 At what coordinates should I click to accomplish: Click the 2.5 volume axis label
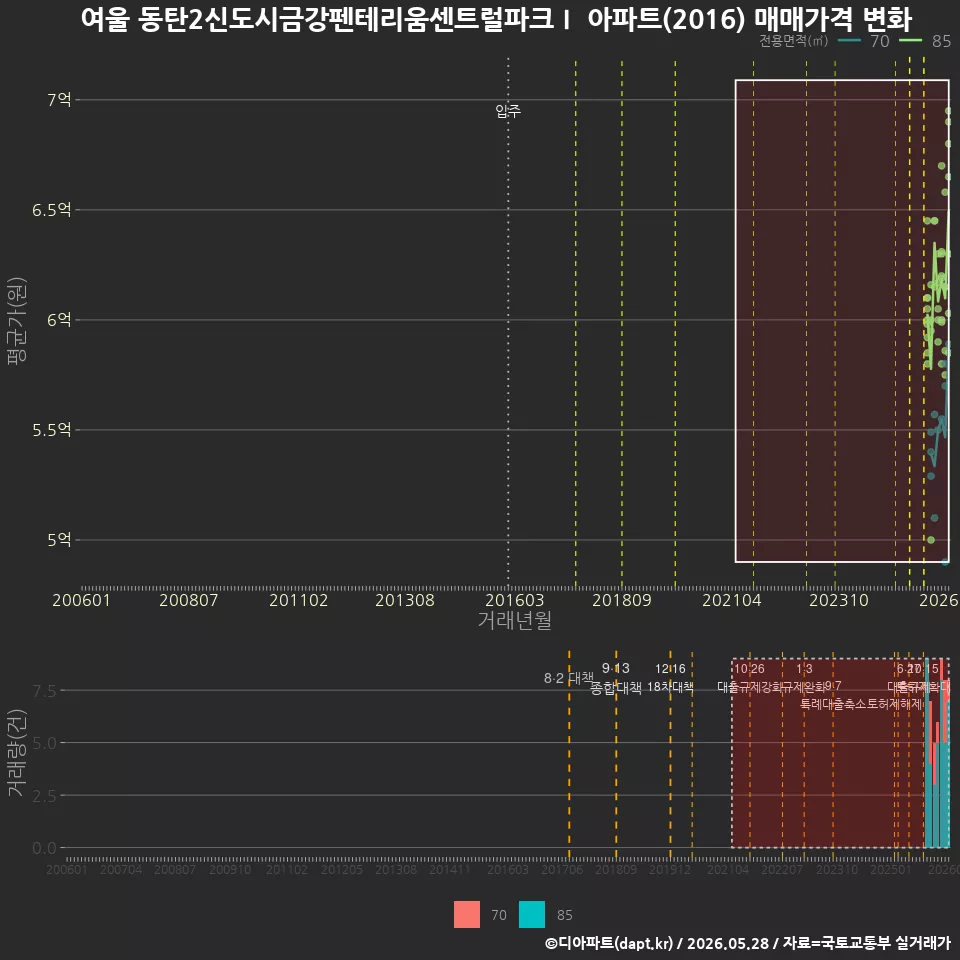point(45,796)
